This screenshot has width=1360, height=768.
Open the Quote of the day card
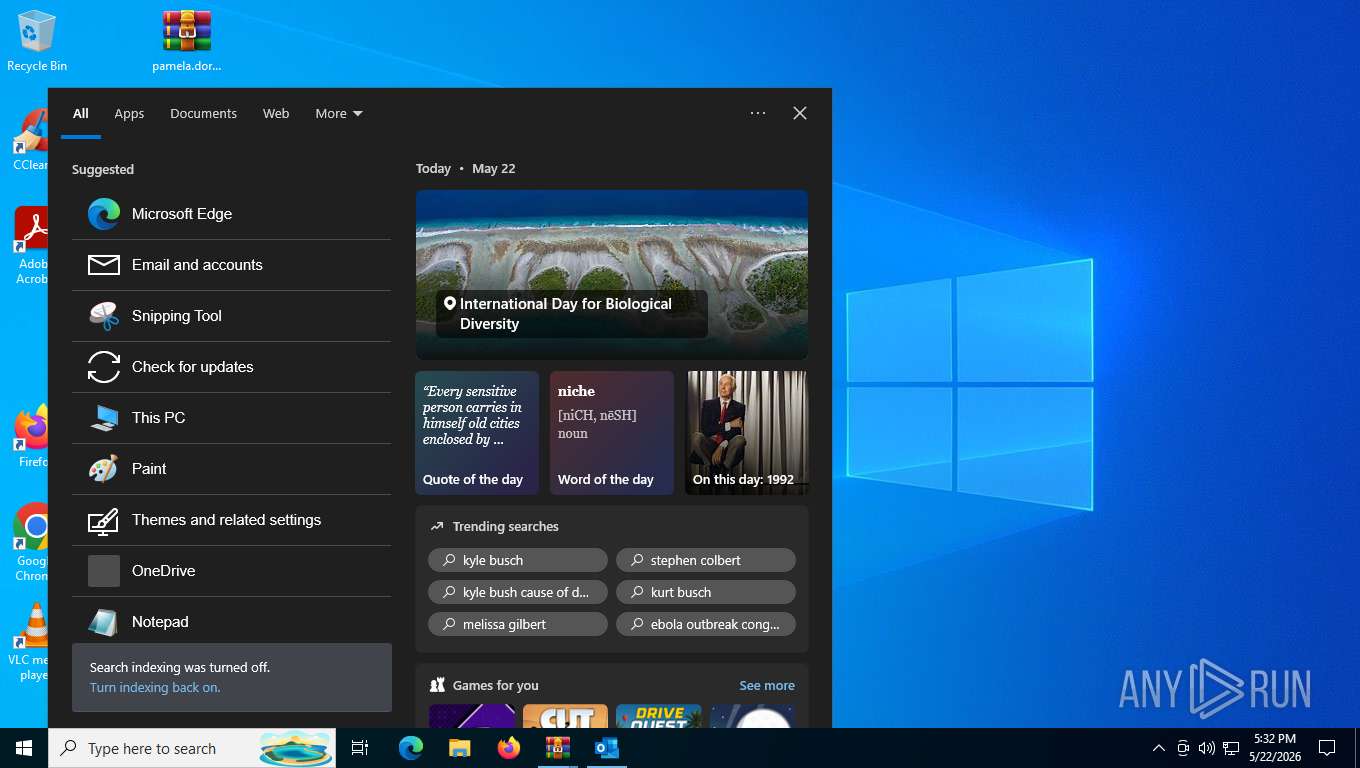point(477,433)
